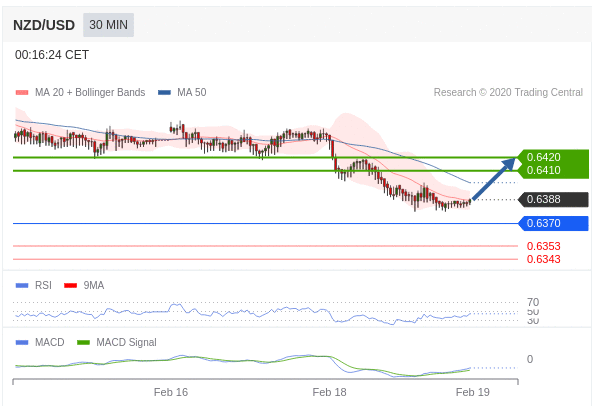Select the 0.6410 green level label
Image resolution: width=599 pixels, height=413 pixels.
[x=543, y=170]
